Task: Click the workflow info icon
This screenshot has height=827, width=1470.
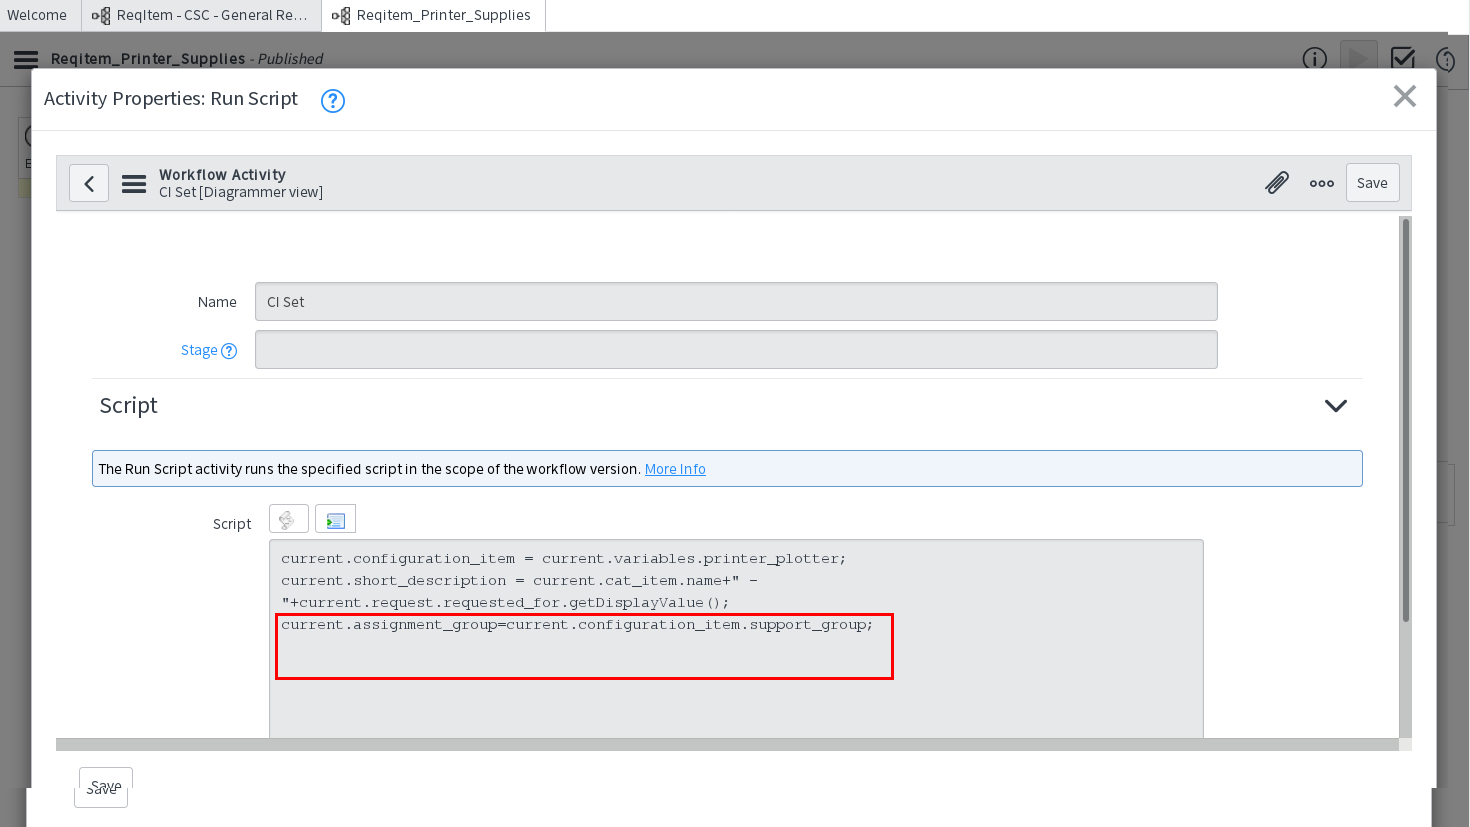Action: (1314, 59)
